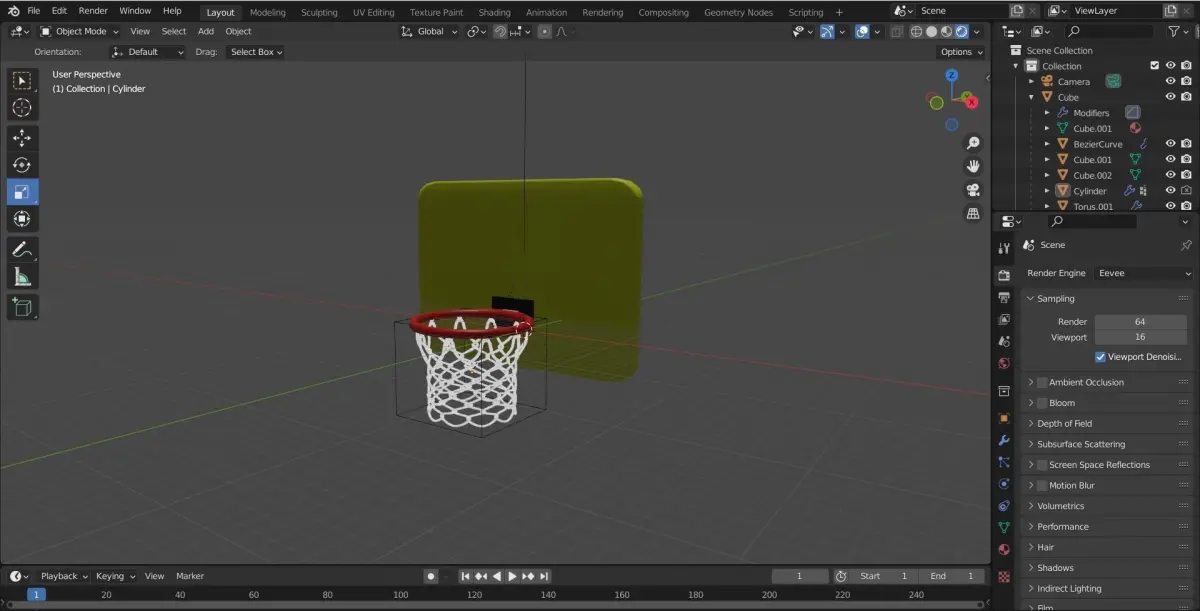Open the Options dropdown in the viewport header

coord(961,52)
